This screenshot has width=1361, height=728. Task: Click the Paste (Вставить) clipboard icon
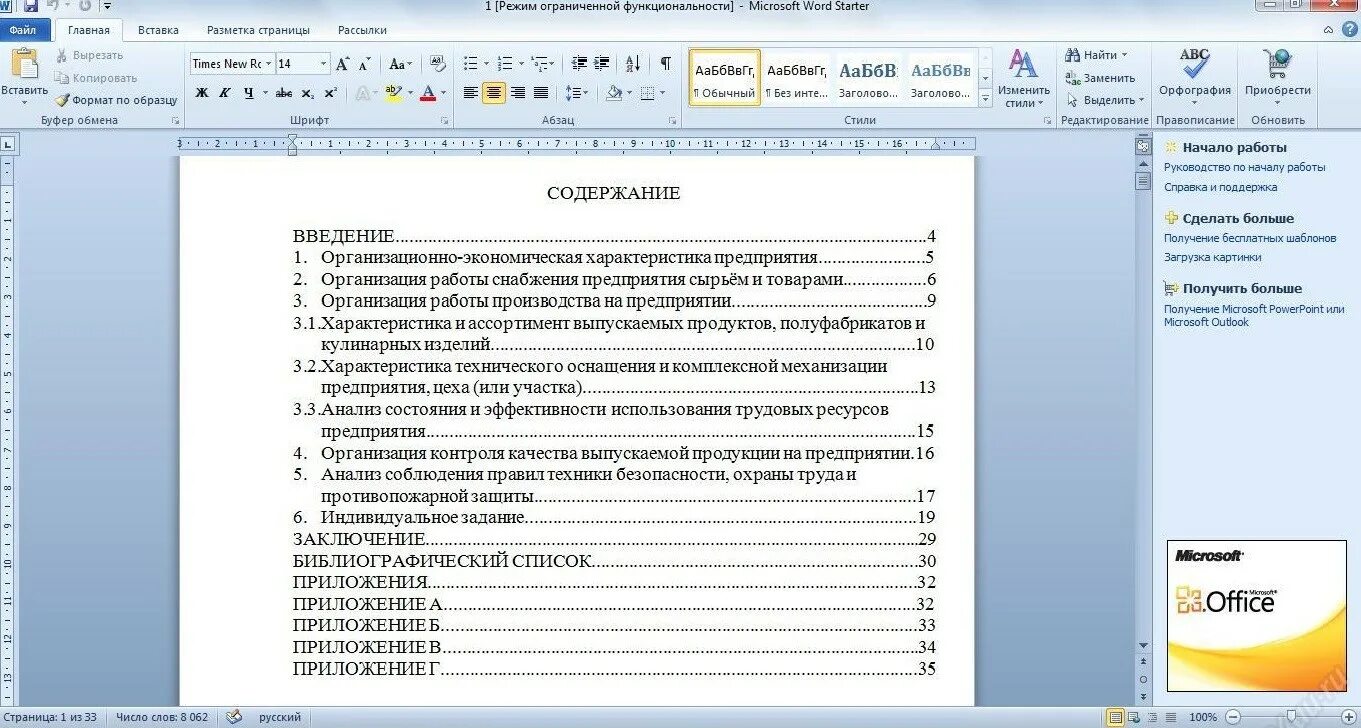(x=24, y=63)
